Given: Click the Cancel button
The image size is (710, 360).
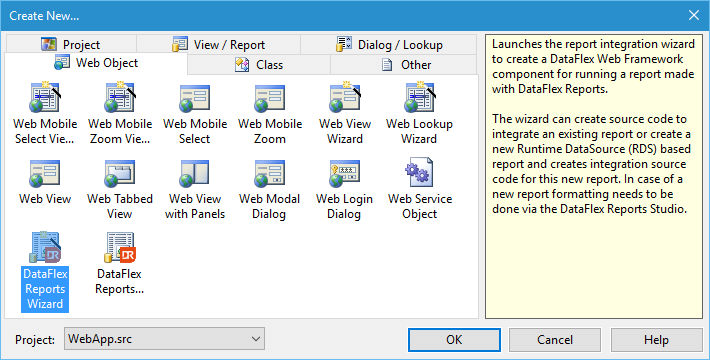Looking at the screenshot, I should (x=555, y=340).
